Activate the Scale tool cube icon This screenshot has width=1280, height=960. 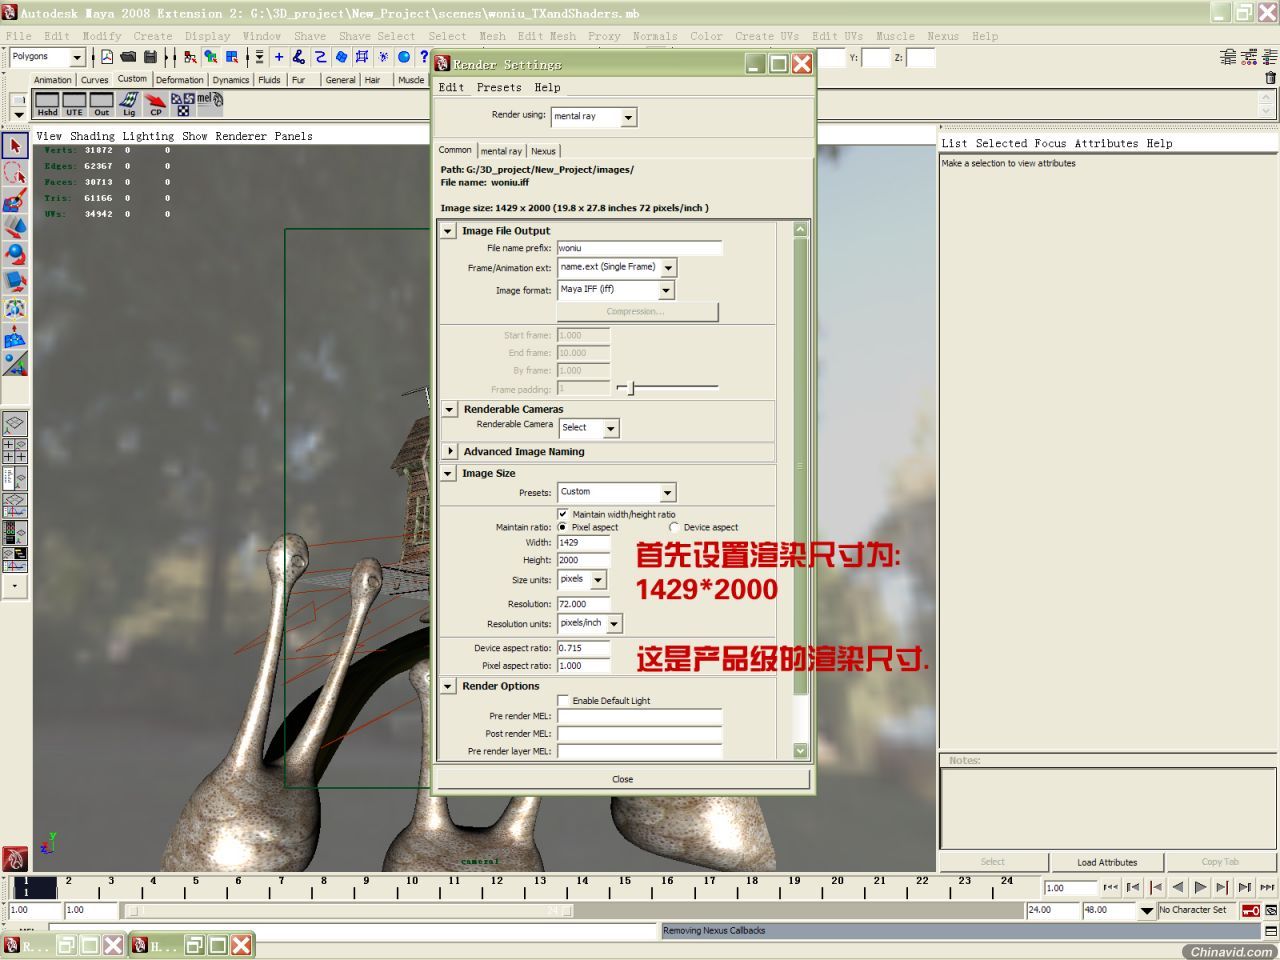pos(14,281)
